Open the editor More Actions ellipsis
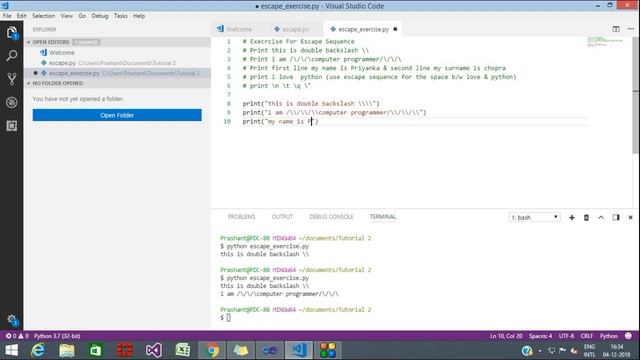This screenshot has width=640, height=360. pos(631,29)
